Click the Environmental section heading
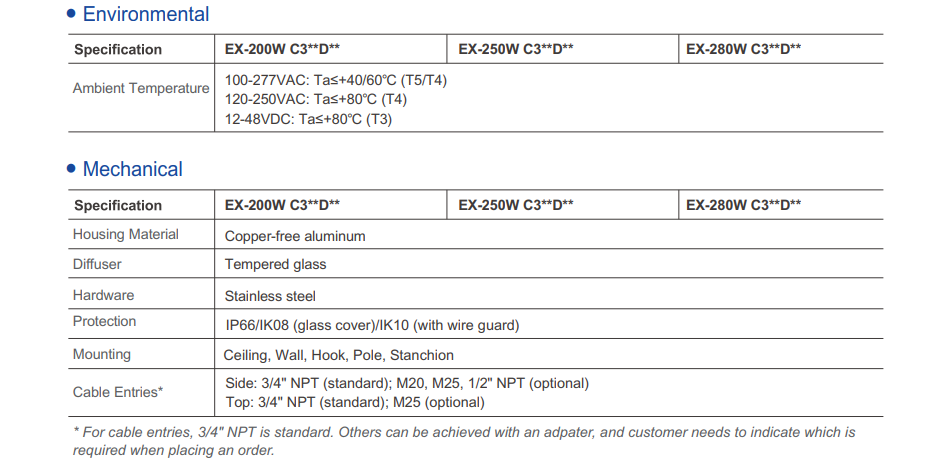Screen dimensions: 949x465 146,14
